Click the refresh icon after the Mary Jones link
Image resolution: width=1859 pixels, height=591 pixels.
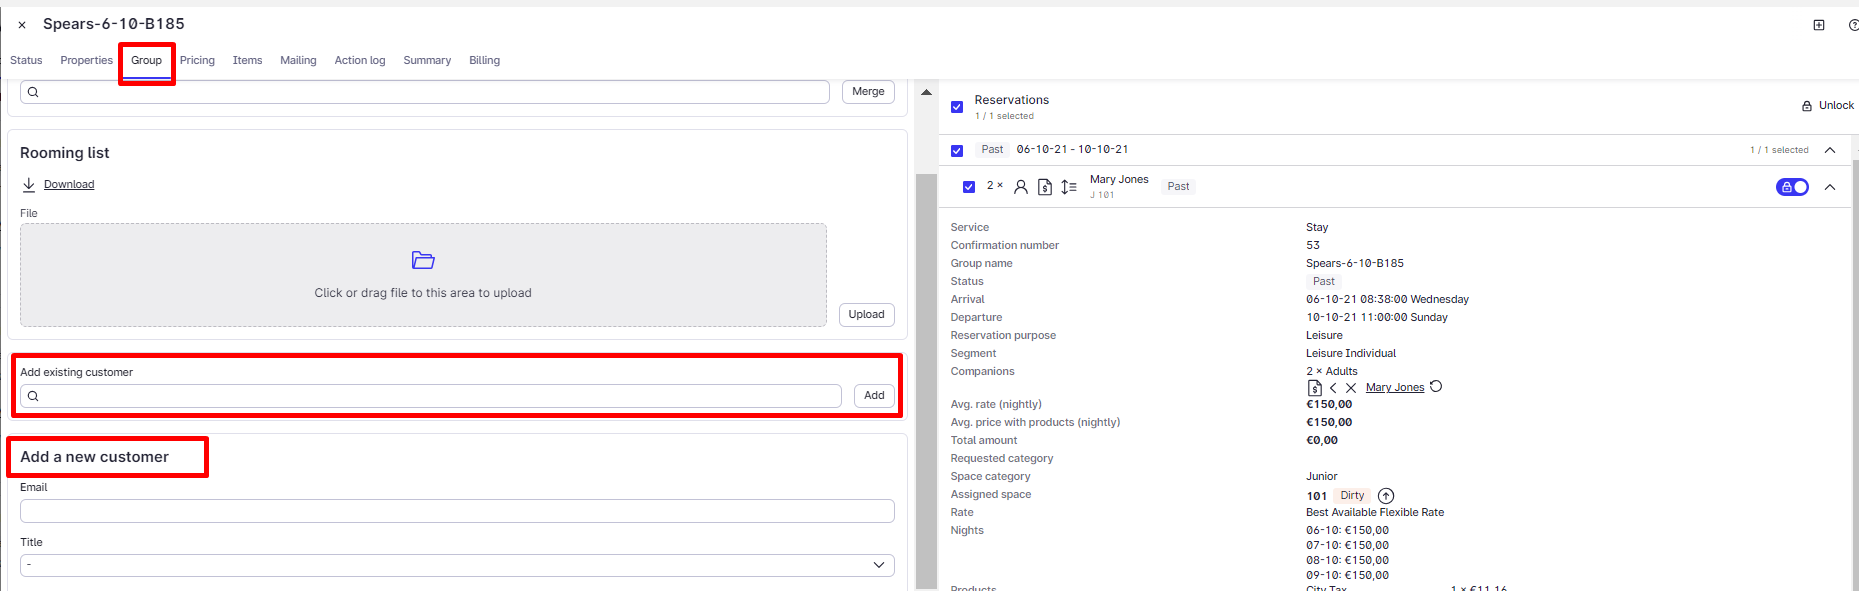(1436, 387)
